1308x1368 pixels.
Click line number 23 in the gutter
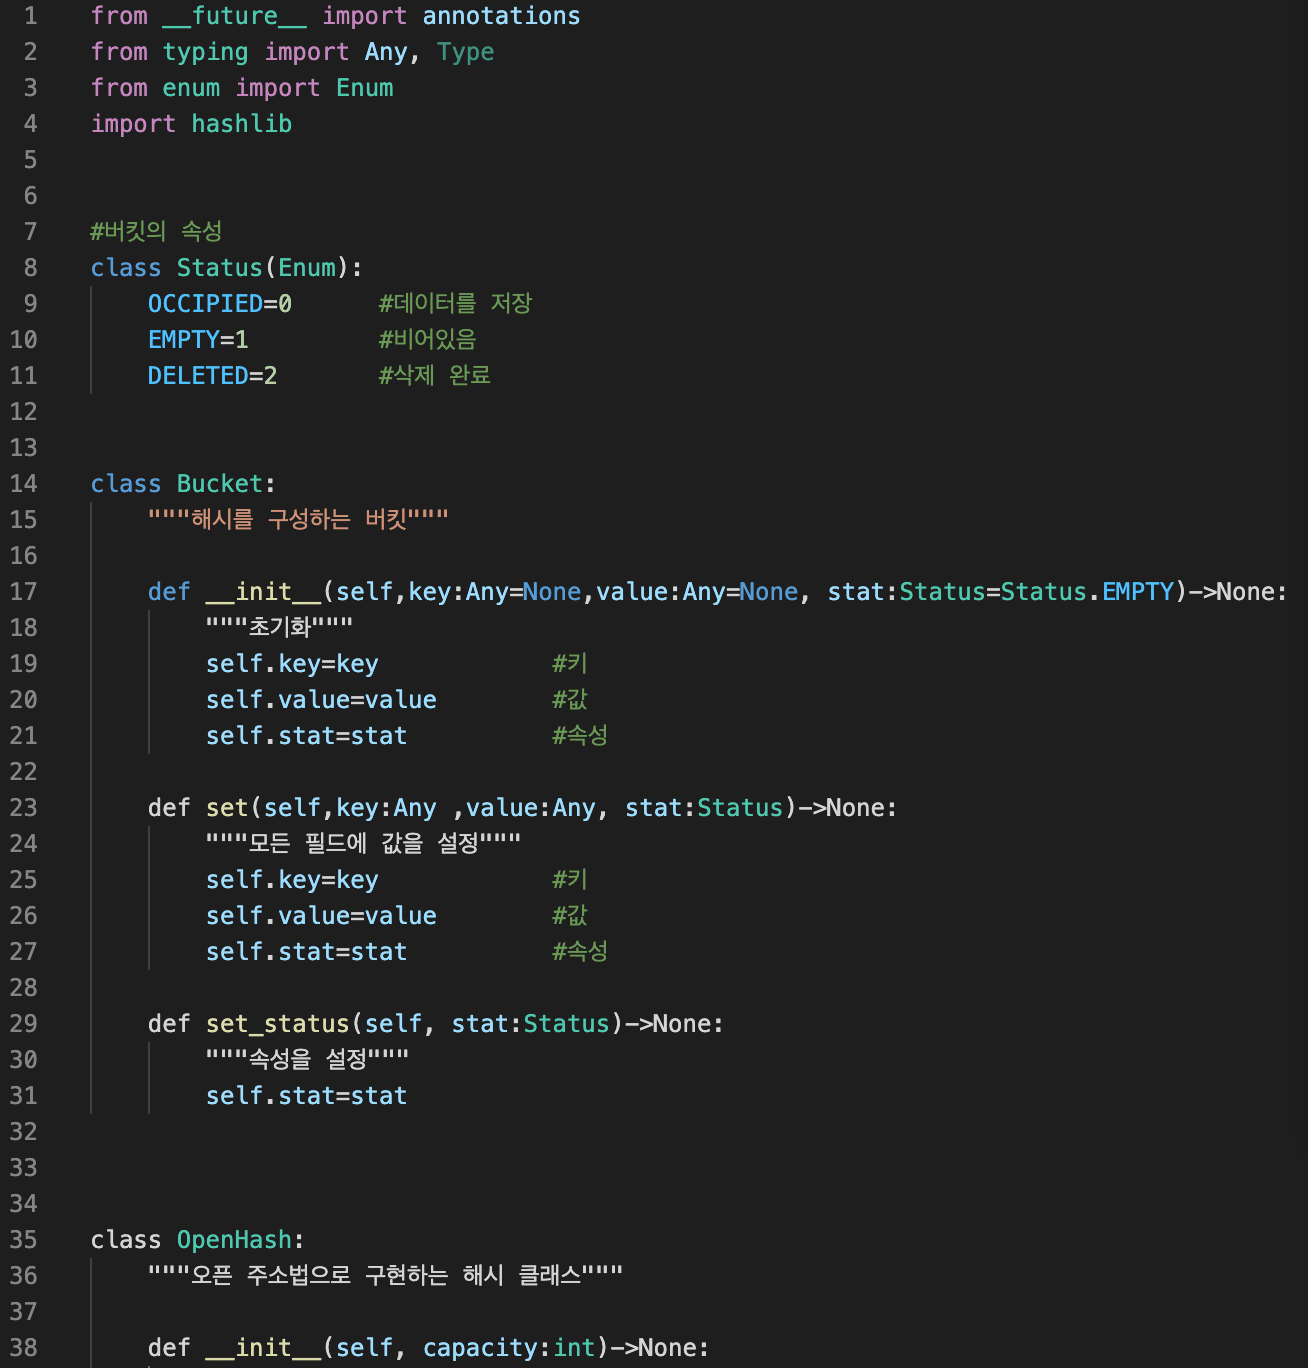24,808
